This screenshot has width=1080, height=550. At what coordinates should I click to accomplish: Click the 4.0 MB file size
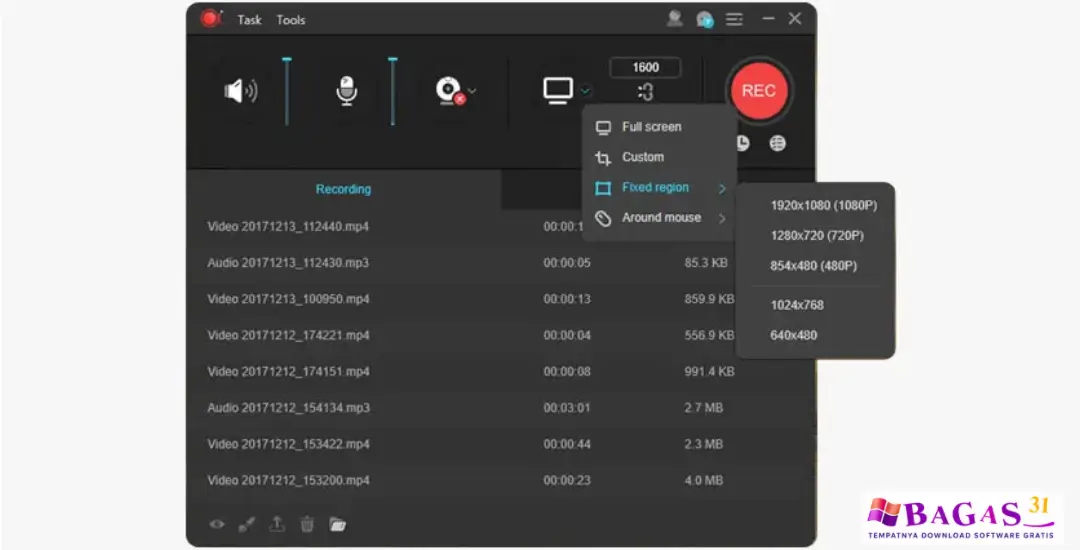(703, 480)
